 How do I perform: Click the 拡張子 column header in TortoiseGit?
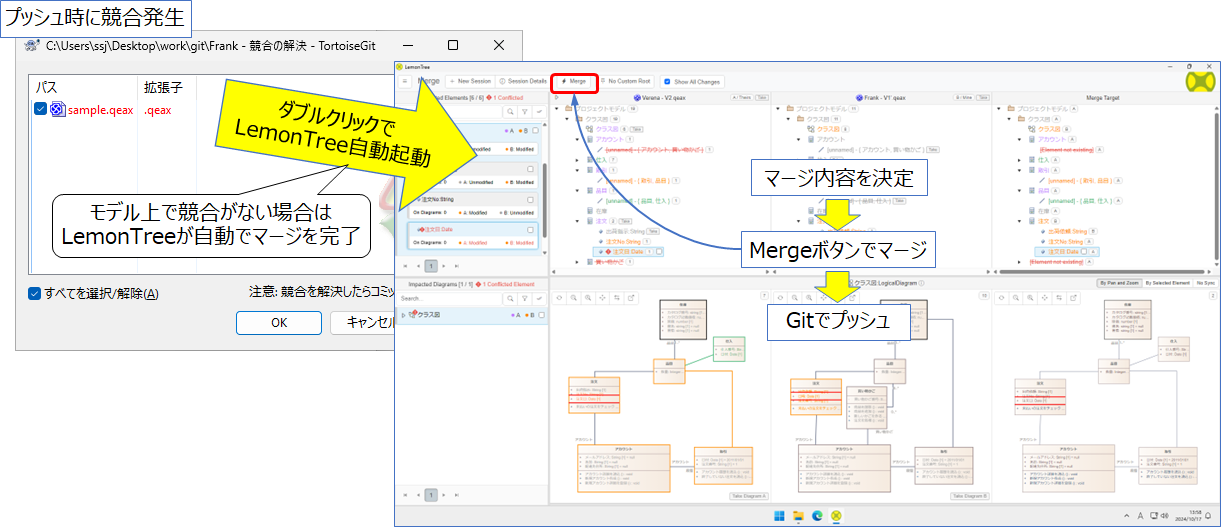164,87
